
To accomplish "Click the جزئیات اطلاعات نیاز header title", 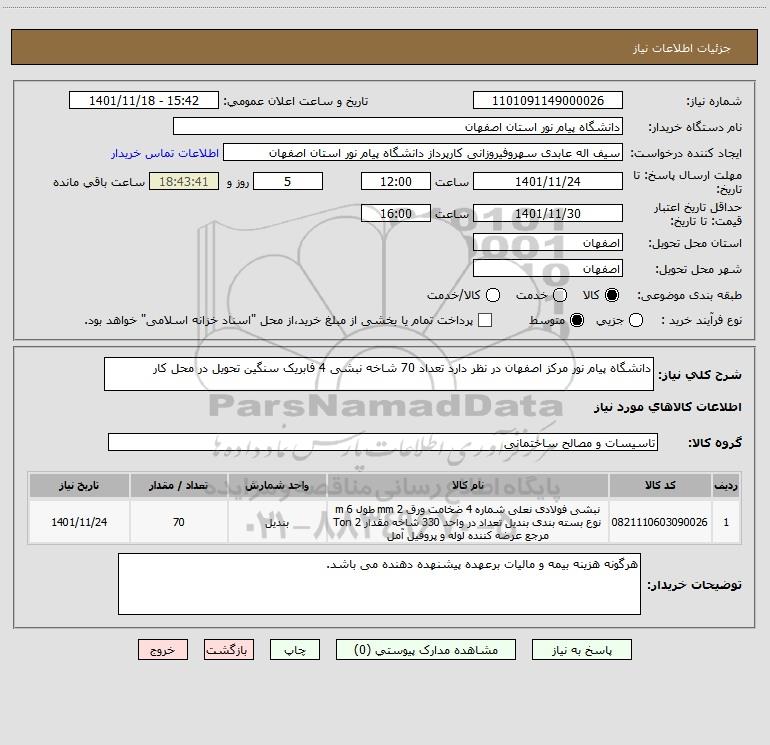I will tap(682, 48).
